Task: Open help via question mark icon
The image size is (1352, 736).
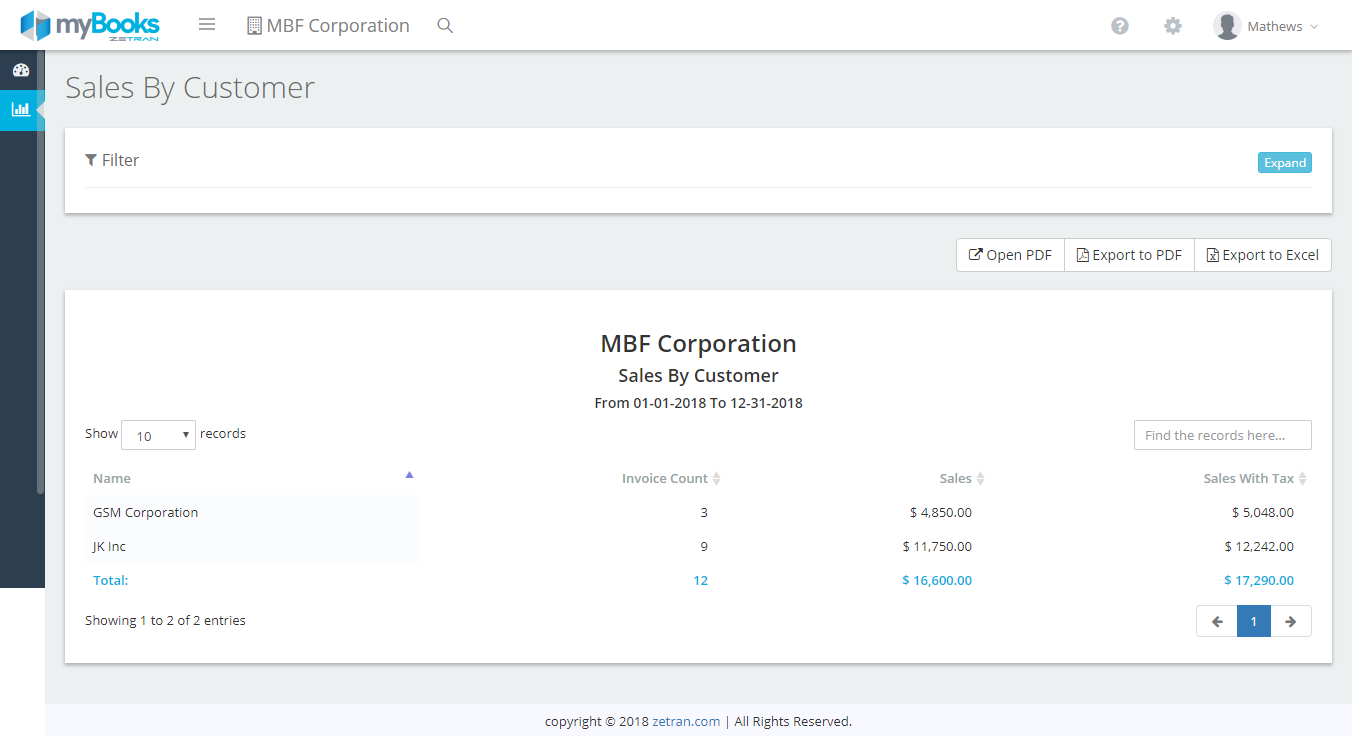Action: pos(1120,26)
